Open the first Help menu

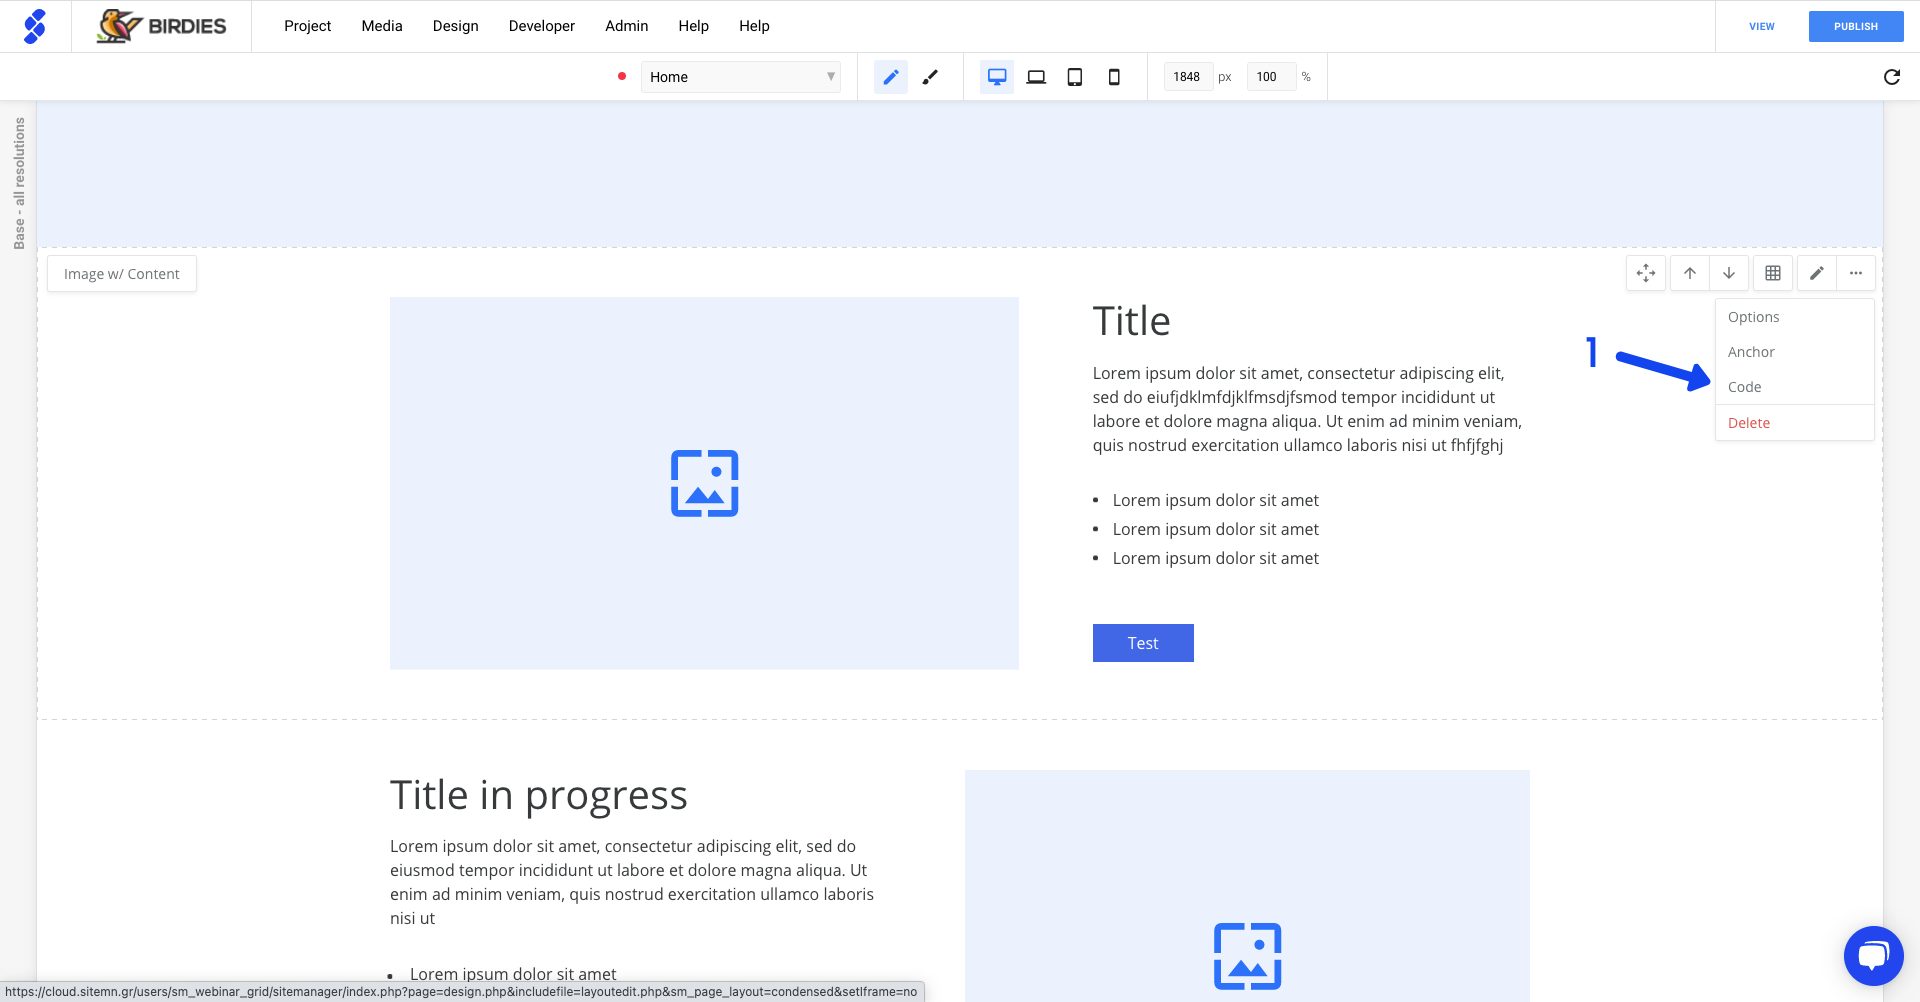(694, 26)
